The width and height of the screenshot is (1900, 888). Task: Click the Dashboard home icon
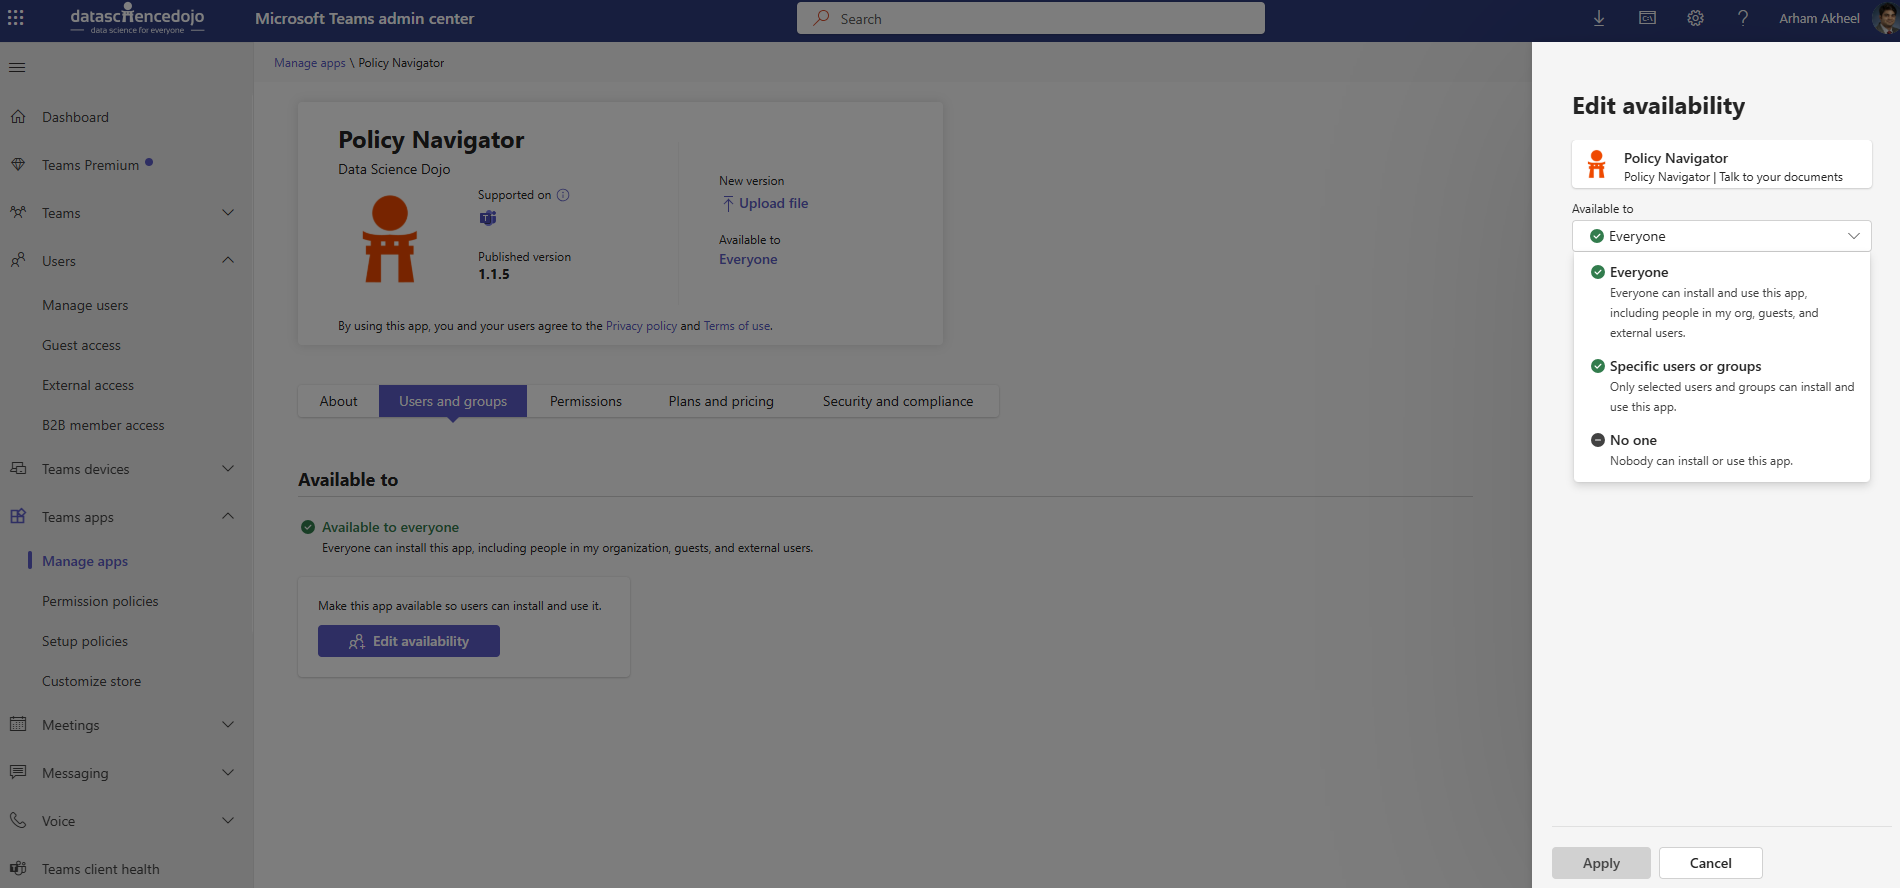click(x=18, y=117)
